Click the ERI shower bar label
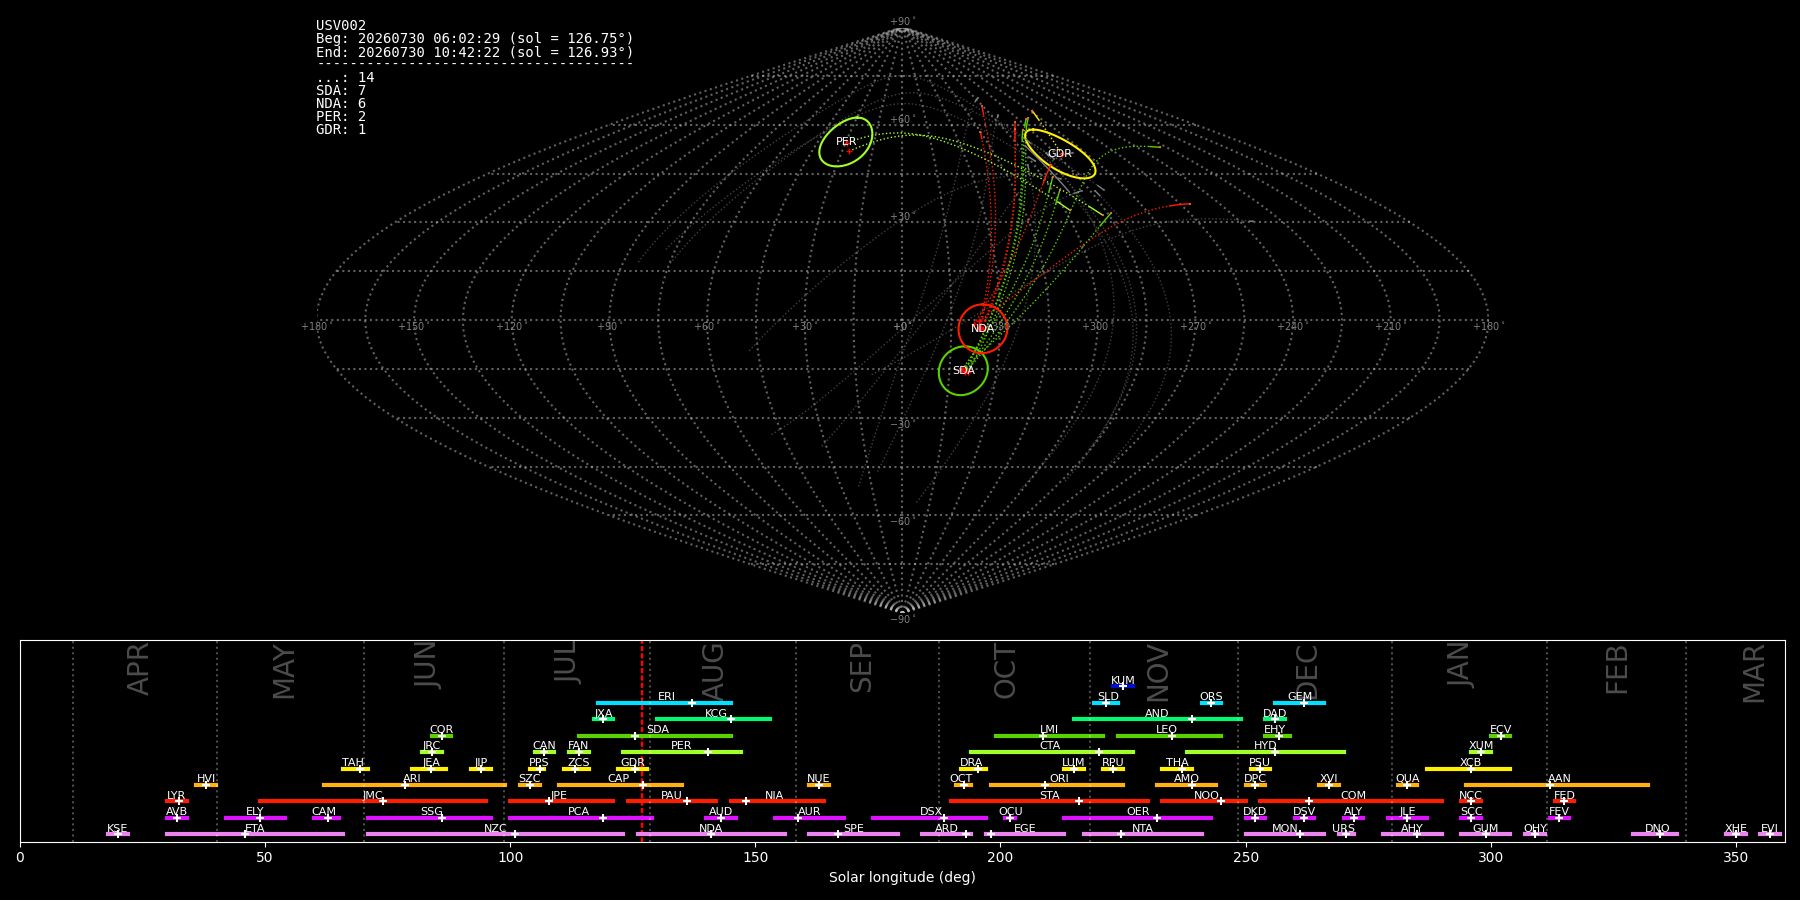The width and height of the screenshot is (1800, 900). tap(666, 697)
